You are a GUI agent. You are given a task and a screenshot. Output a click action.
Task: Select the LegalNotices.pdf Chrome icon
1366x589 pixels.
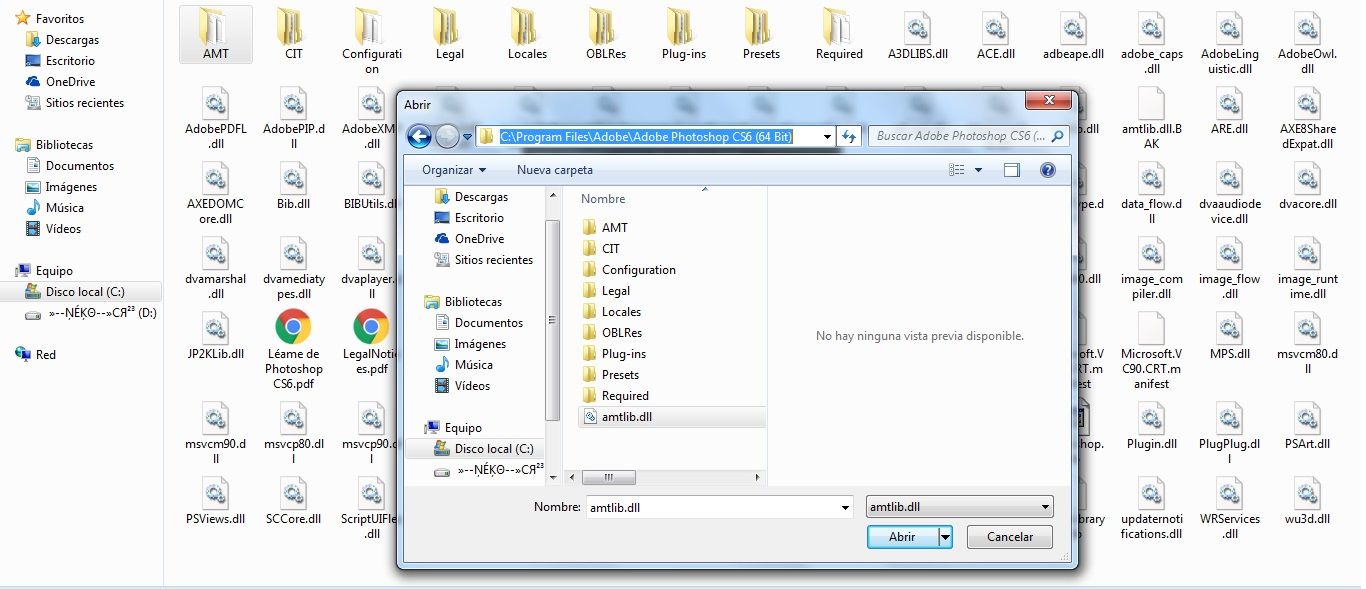point(371,326)
